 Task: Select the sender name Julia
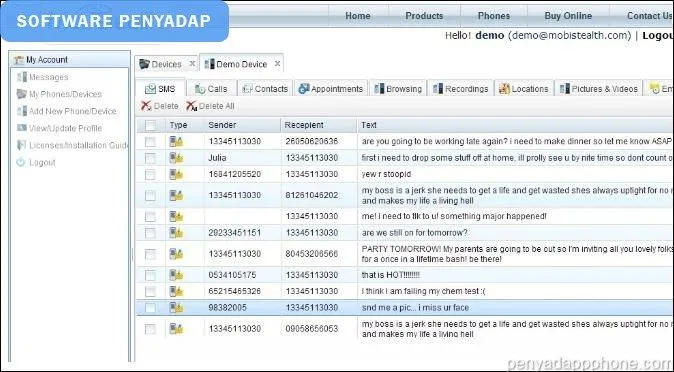(217, 158)
